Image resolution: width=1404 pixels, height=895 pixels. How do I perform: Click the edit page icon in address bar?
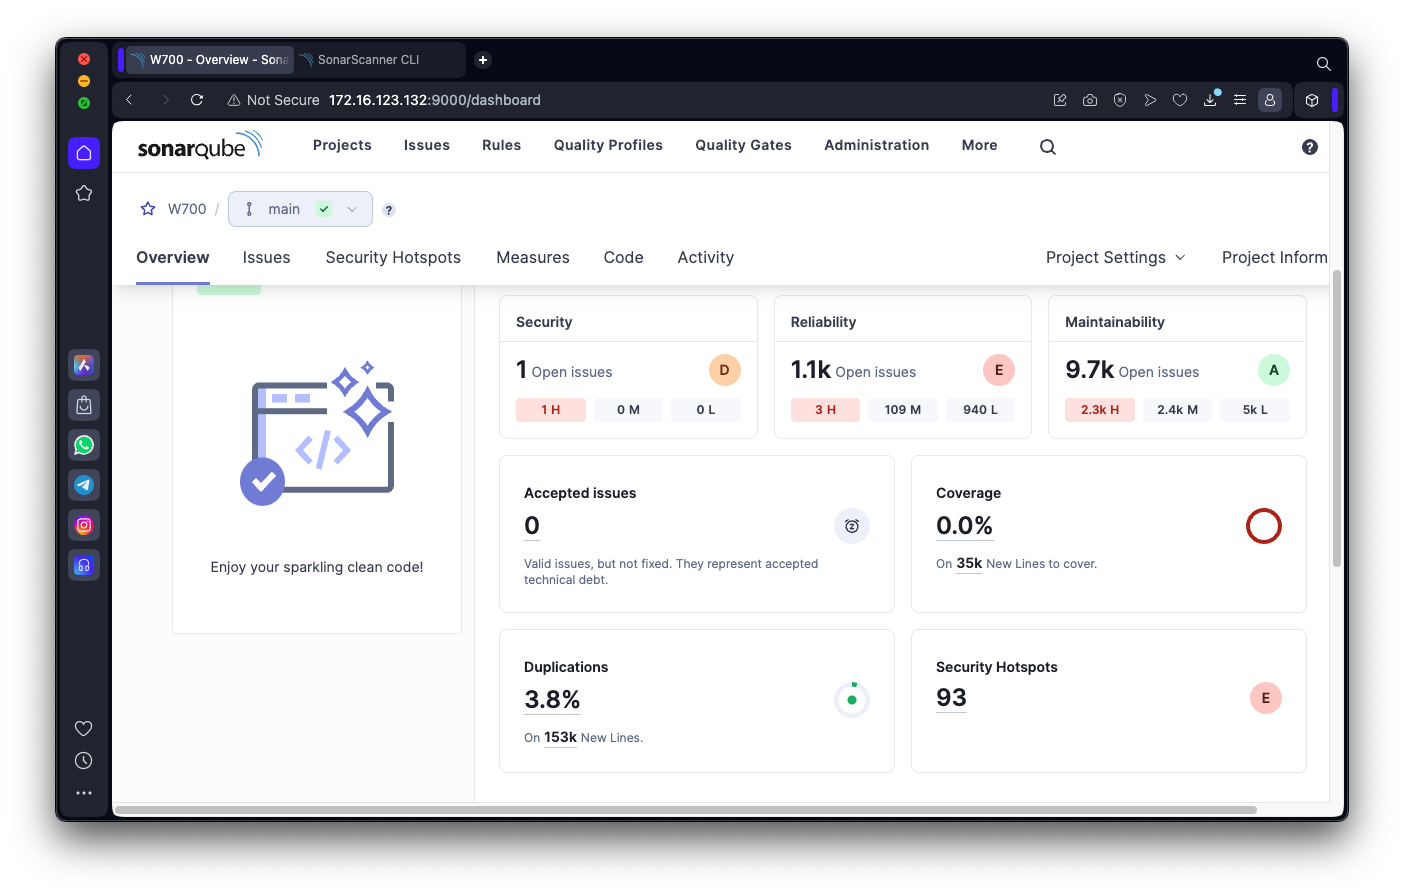[x=1060, y=100]
